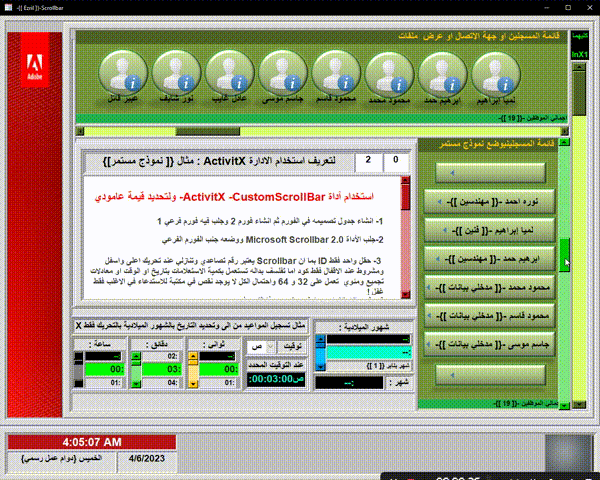Click the minutes next value 04:
Screen dimensions: 600x480
click(161, 383)
